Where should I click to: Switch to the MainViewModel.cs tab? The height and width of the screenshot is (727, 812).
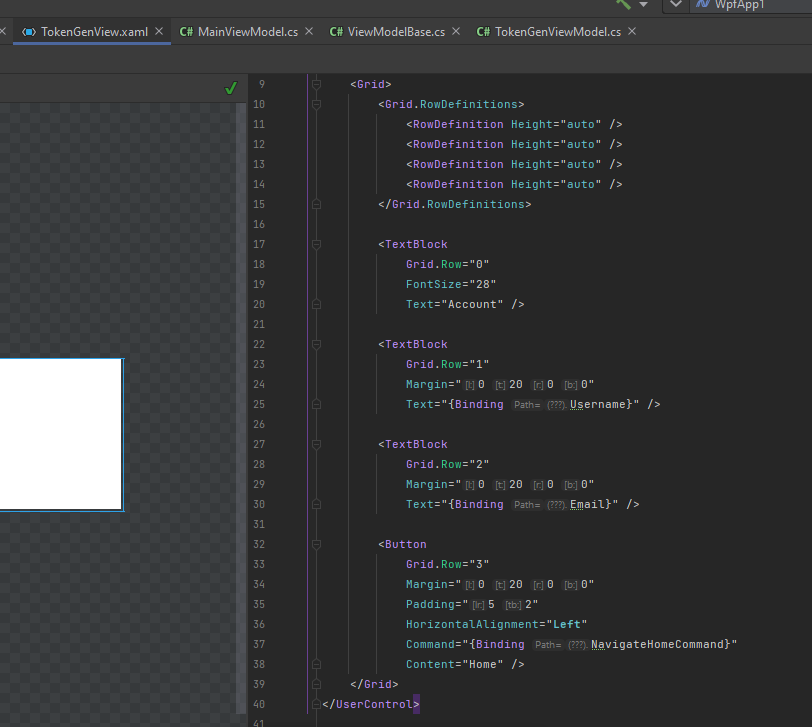point(247,32)
